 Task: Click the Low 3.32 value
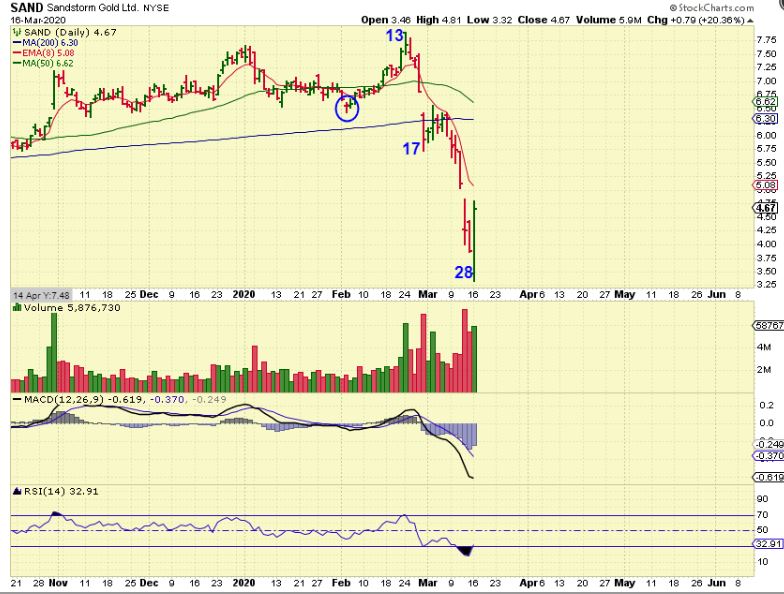490,20
